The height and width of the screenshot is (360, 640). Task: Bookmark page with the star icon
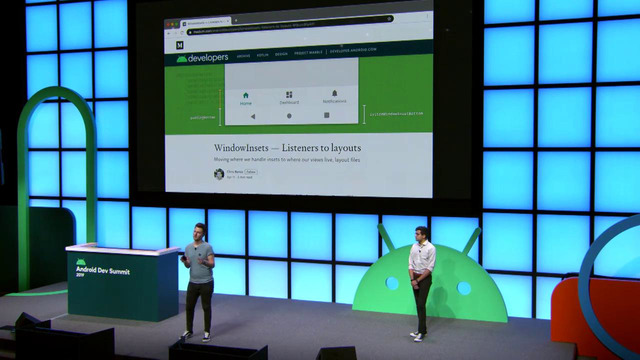[389, 19]
